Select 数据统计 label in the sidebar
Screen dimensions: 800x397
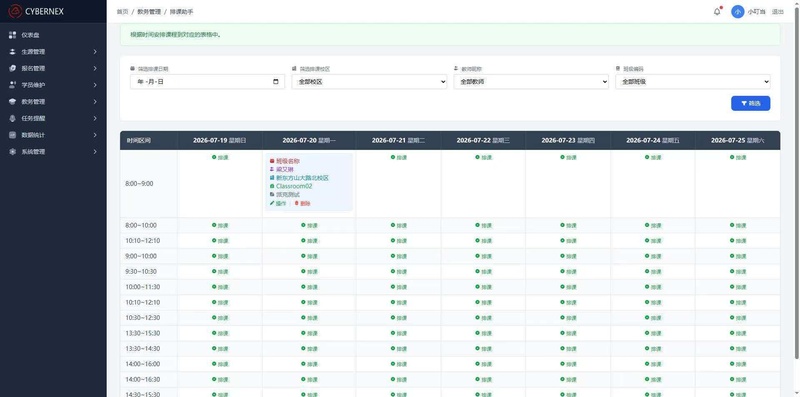pyautogui.click(x=33, y=135)
